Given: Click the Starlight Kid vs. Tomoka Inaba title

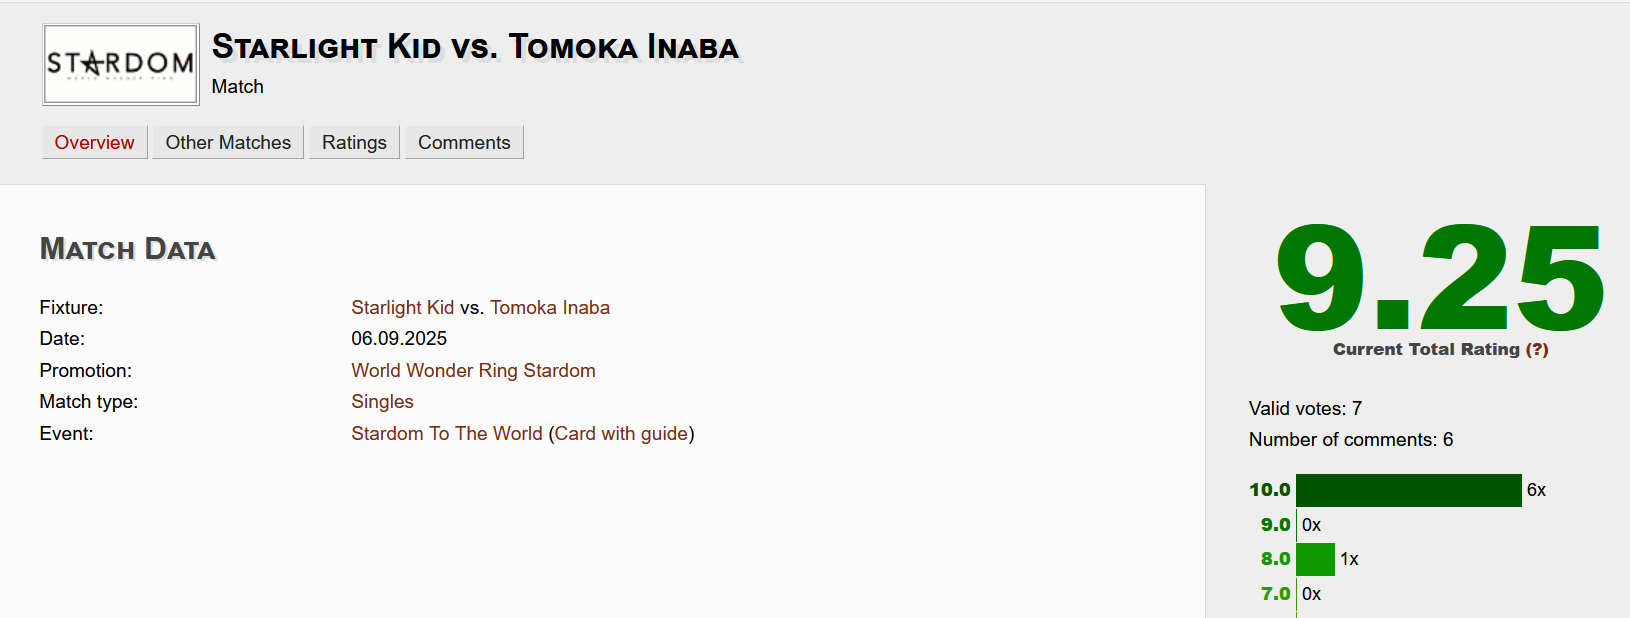Looking at the screenshot, I should point(475,47).
